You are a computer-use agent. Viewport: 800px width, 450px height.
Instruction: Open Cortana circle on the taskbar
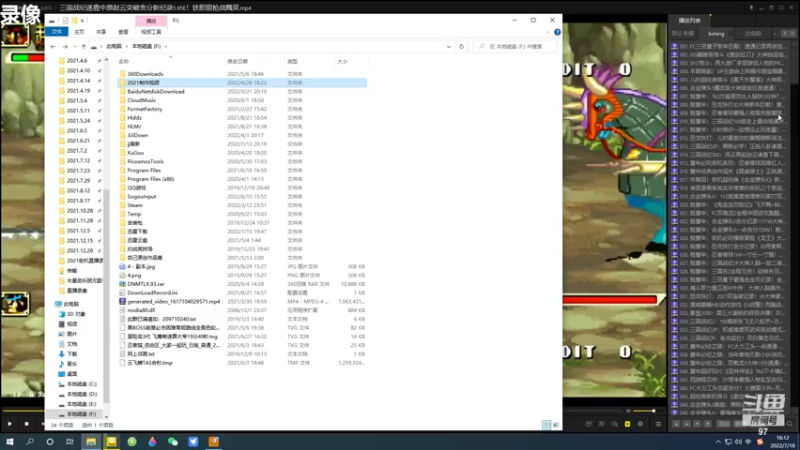click(49, 441)
